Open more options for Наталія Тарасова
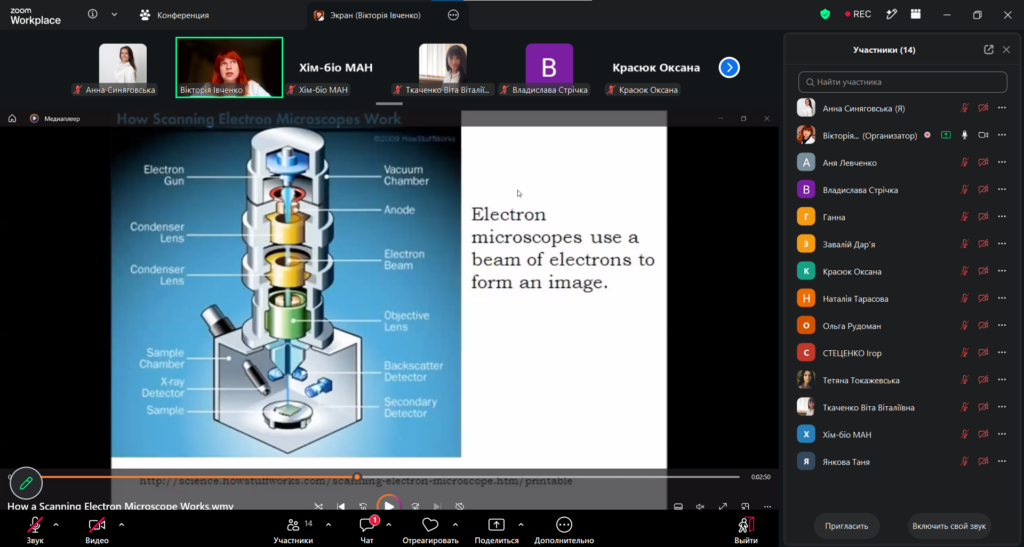This screenshot has height=547, width=1024. 1002,298
